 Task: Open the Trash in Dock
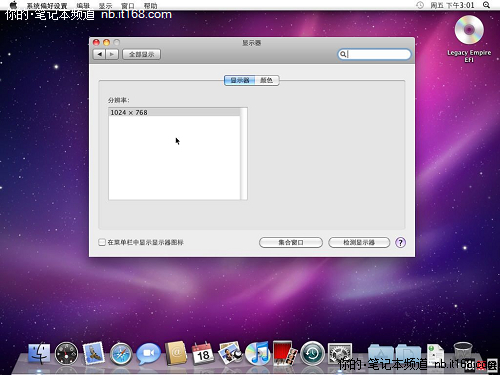[463, 353]
